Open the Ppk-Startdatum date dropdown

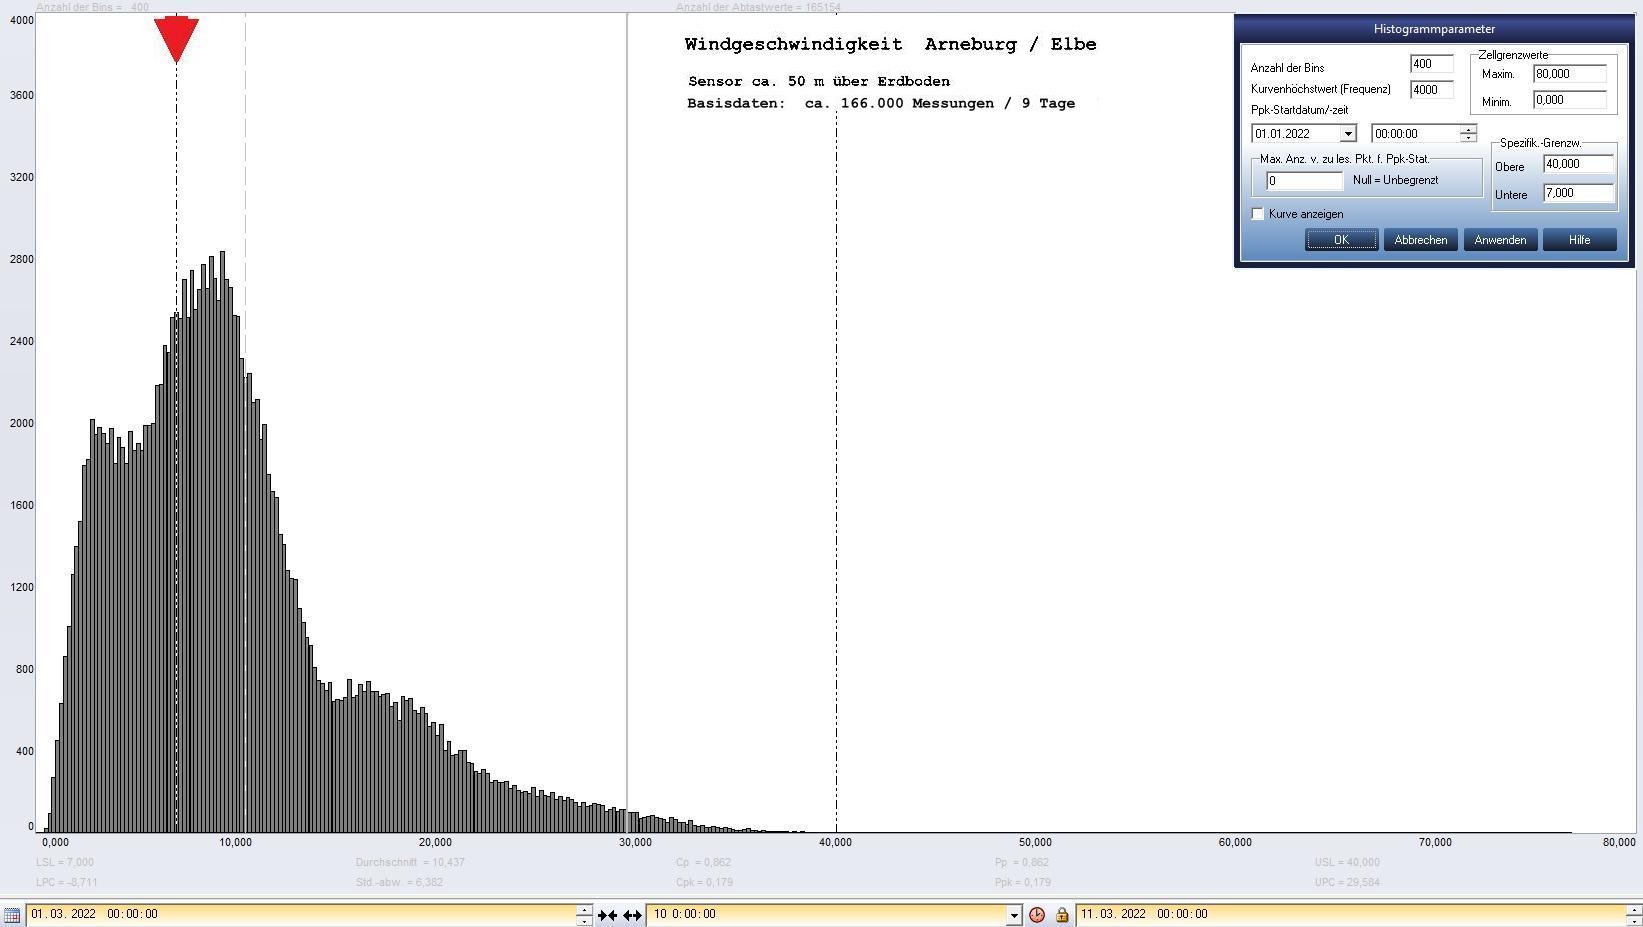[1347, 134]
